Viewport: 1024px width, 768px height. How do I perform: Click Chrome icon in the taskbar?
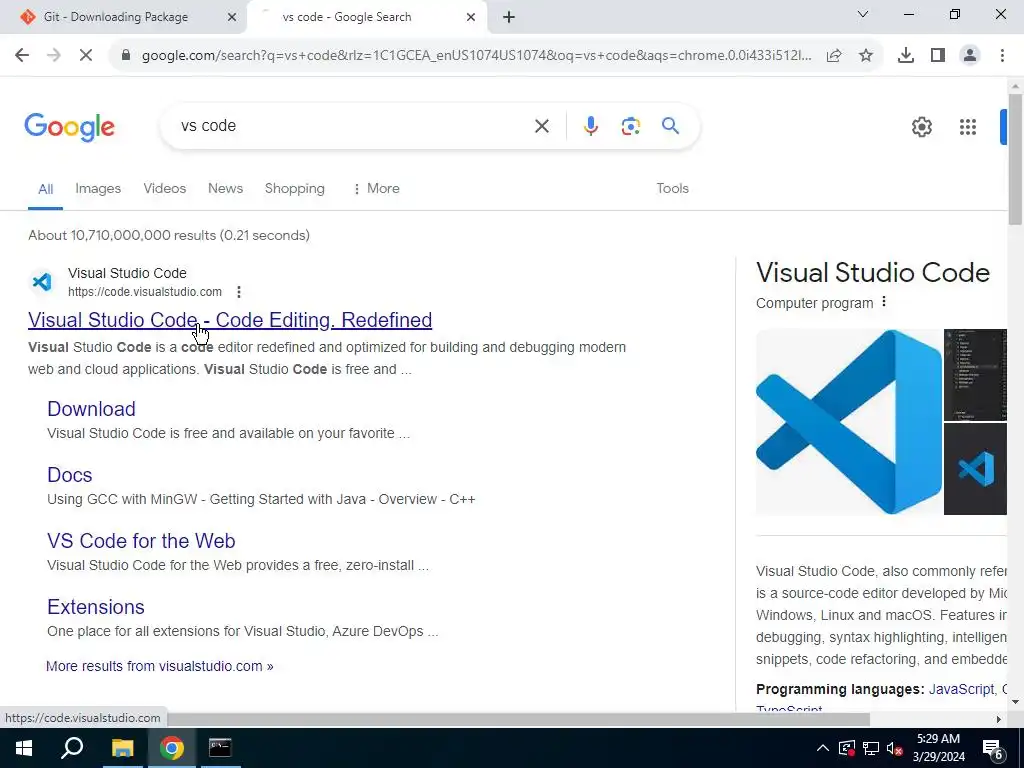[x=171, y=748]
